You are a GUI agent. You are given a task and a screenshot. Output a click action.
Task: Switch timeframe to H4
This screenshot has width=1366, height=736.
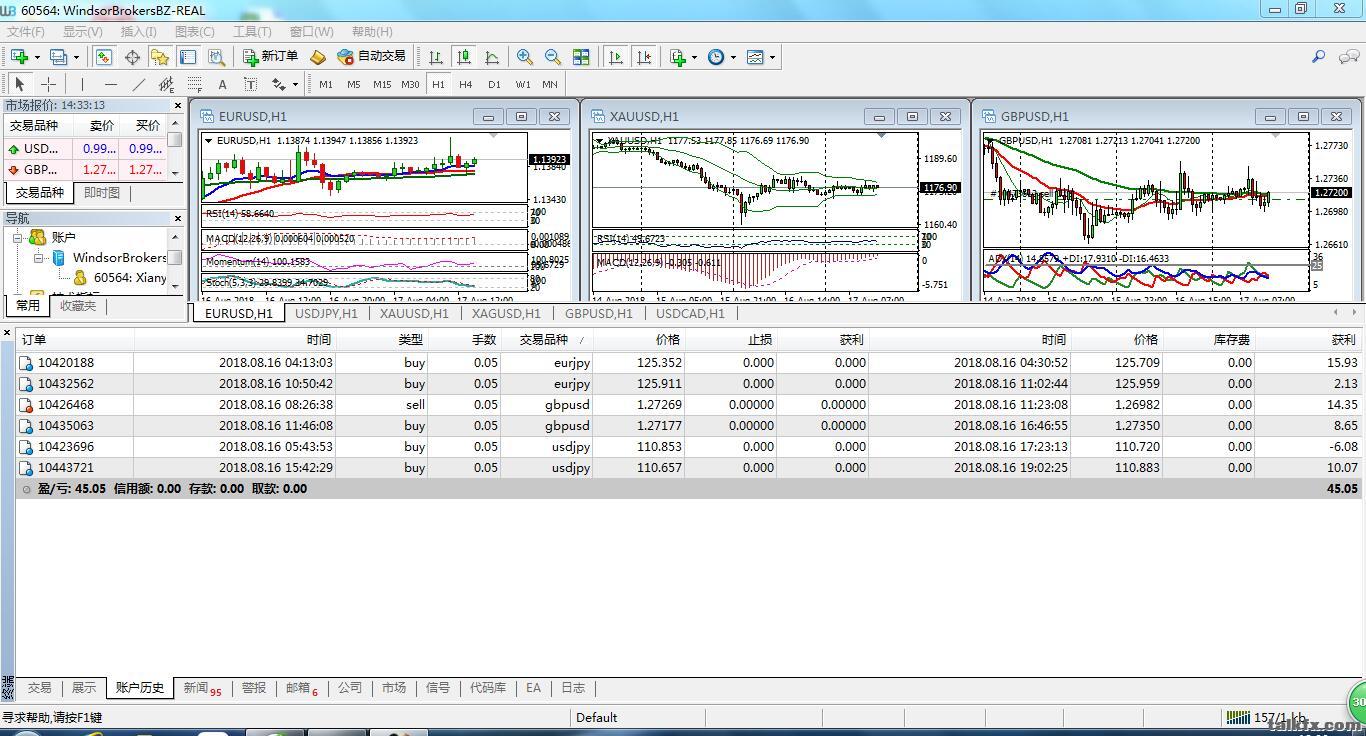[466, 84]
